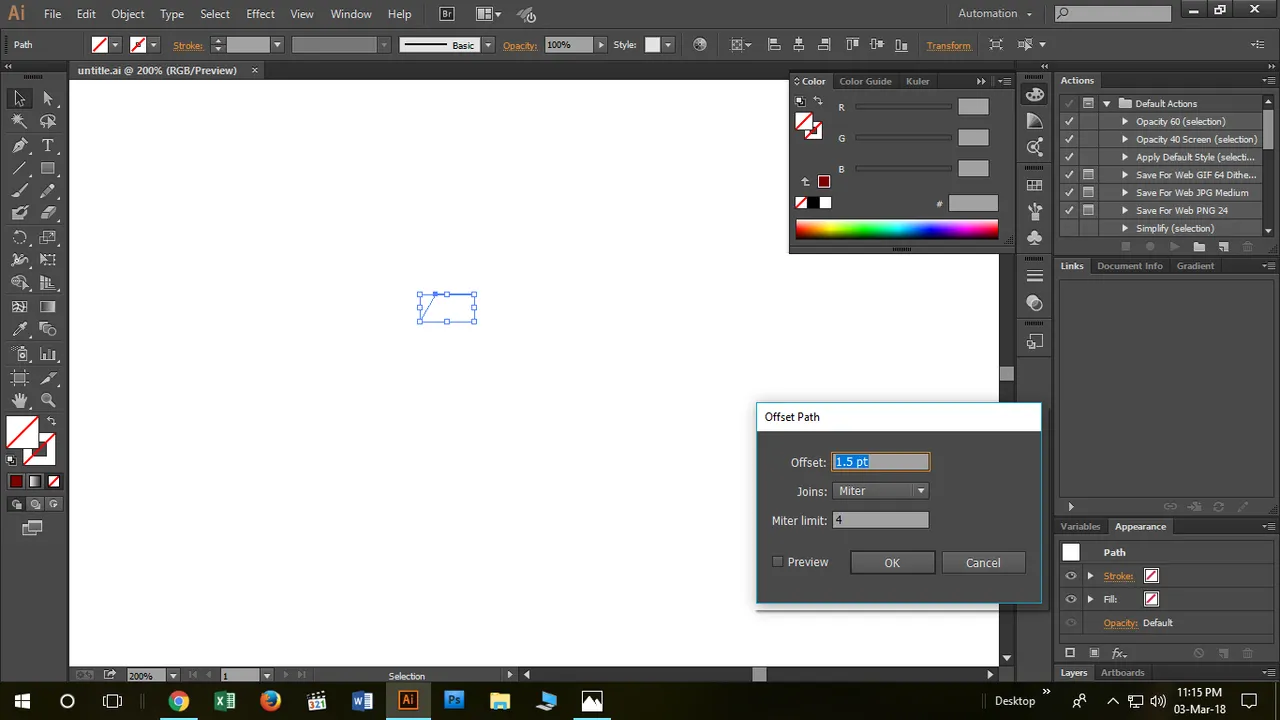The height and width of the screenshot is (720, 1280).
Task: Select the Gradient tool
Action: [x=47, y=306]
